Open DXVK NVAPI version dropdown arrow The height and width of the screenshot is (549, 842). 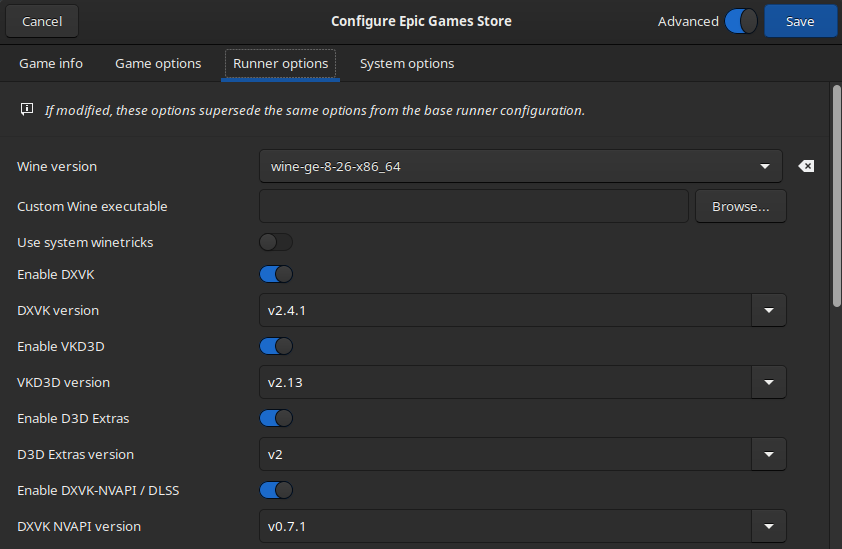769,526
